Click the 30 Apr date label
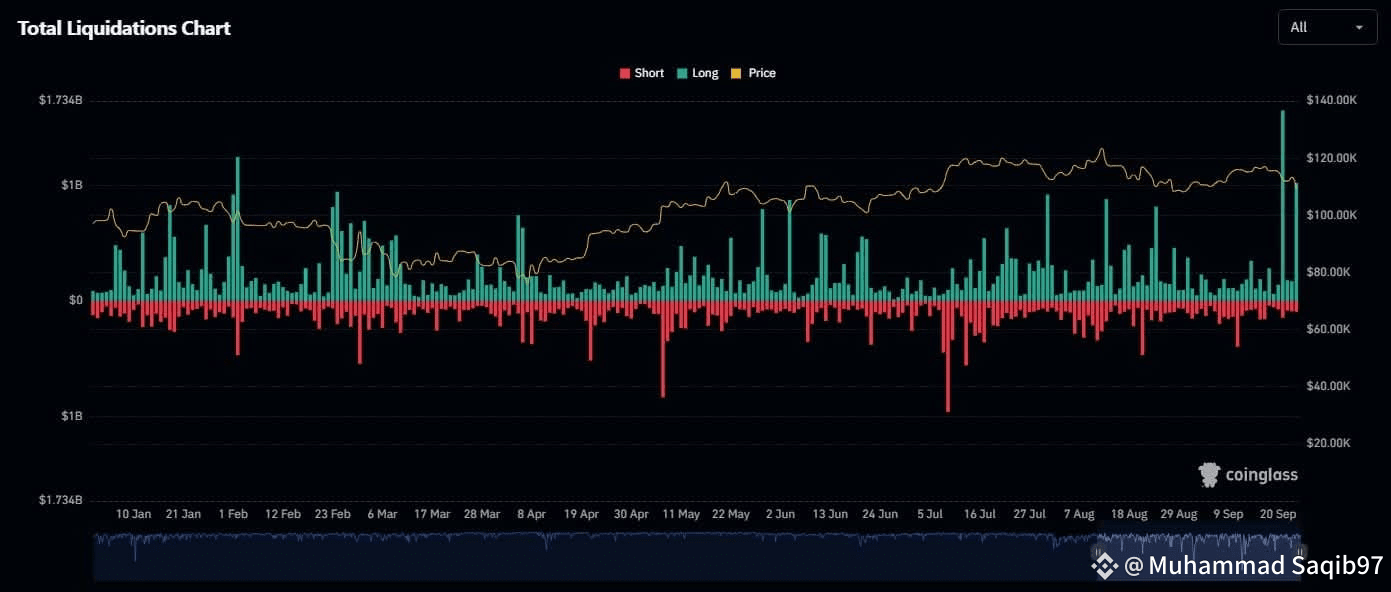Viewport: 1391px width, 592px height. click(x=631, y=514)
